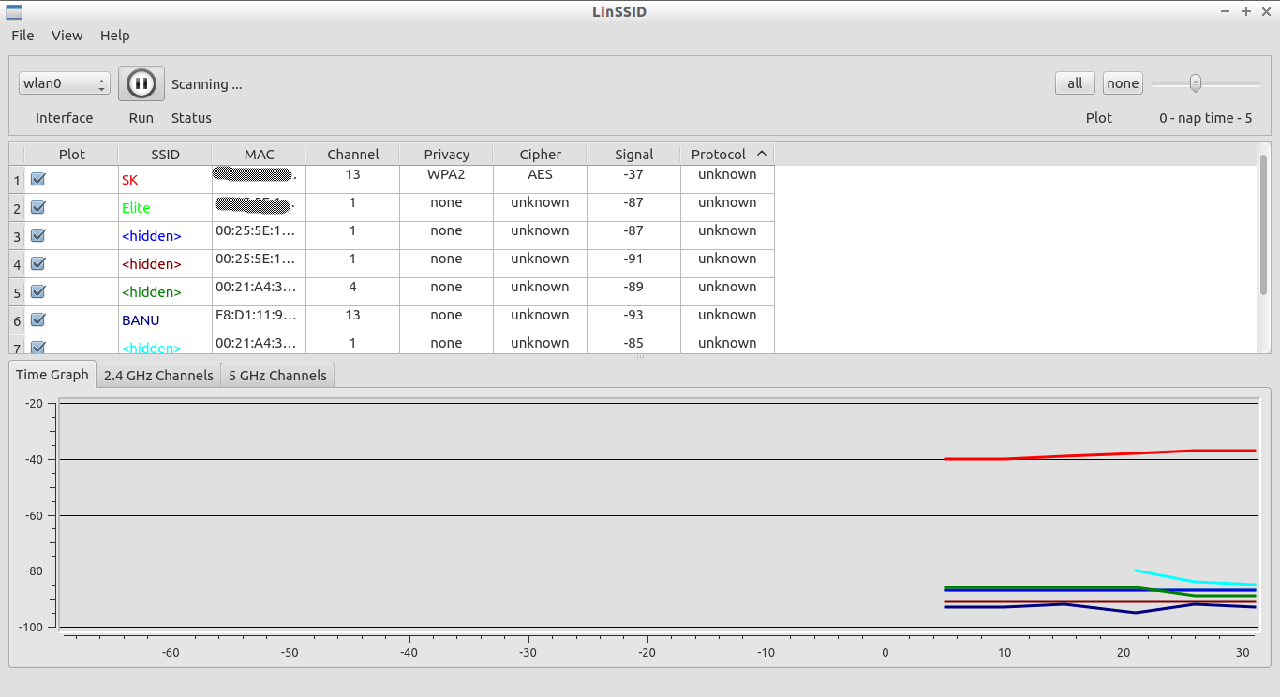
Task: Switch to the 2.4 GHz Channels tab
Action: click(x=158, y=375)
